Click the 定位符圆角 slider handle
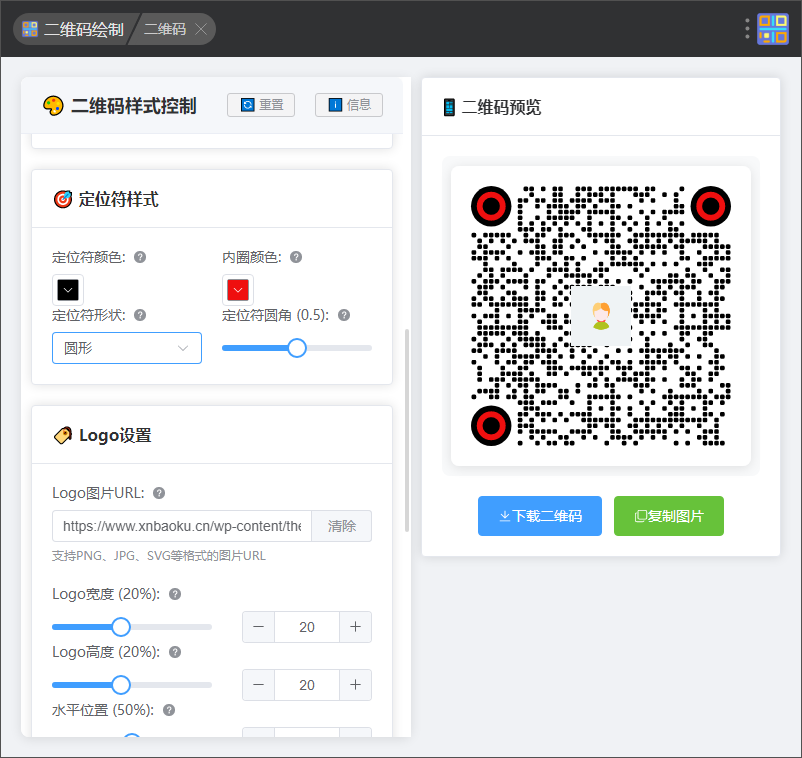The width and height of the screenshot is (802, 758). tap(297, 348)
